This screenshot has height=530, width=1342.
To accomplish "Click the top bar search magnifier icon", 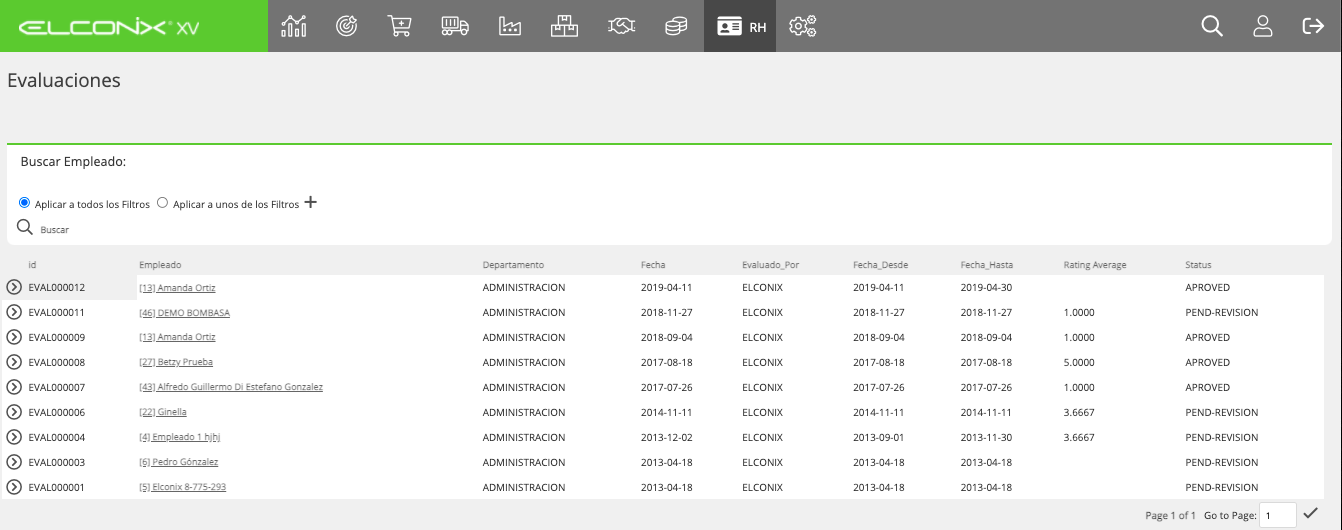I will pyautogui.click(x=1212, y=26).
